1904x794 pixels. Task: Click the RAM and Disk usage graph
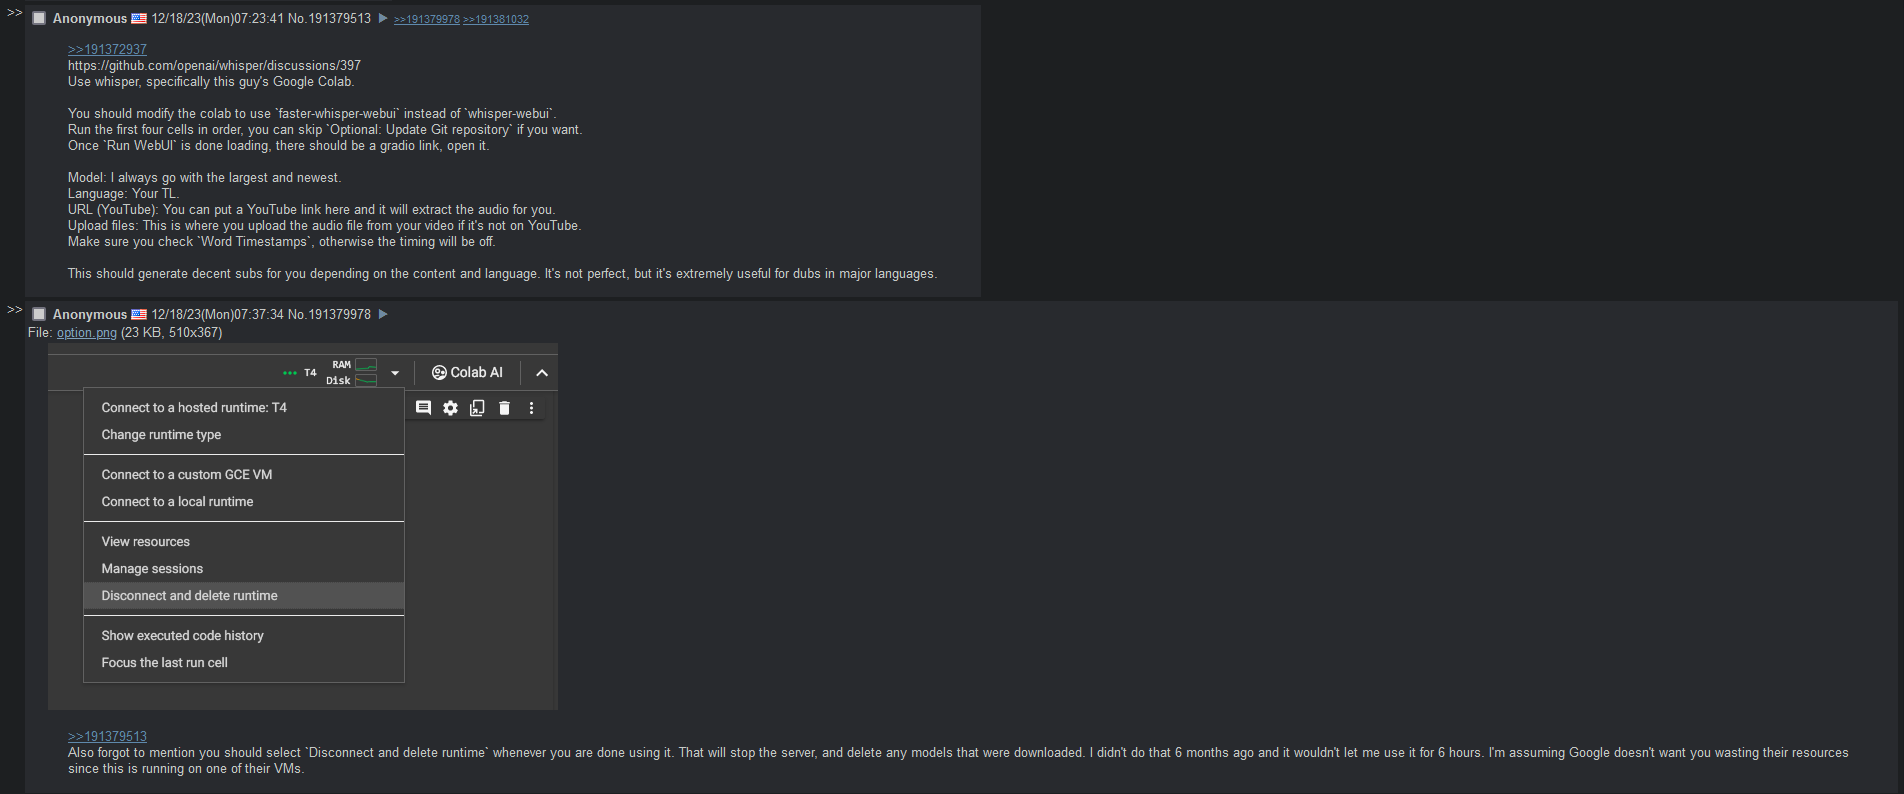click(366, 372)
